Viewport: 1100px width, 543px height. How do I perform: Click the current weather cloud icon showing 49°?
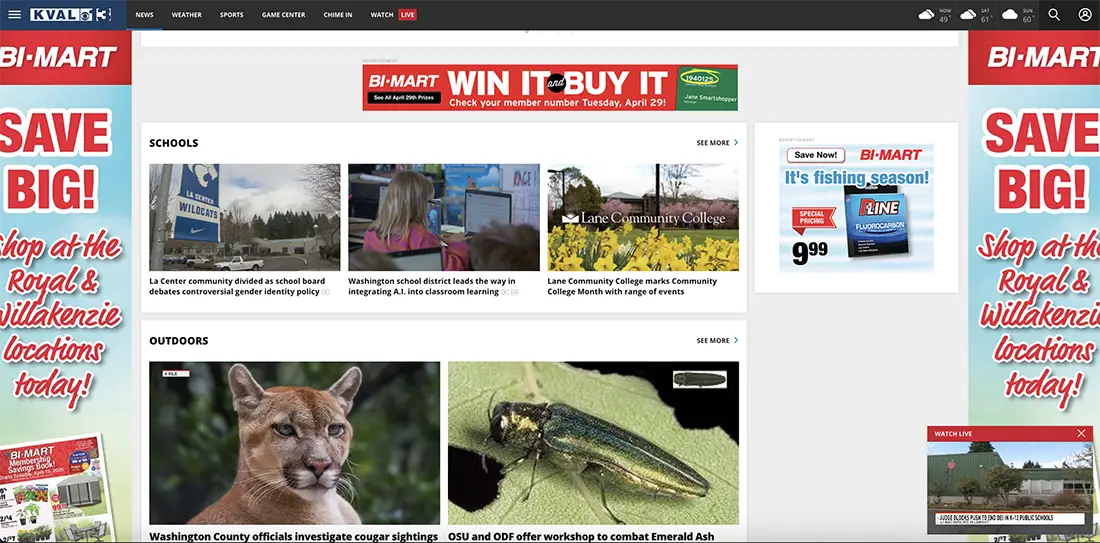click(x=927, y=15)
